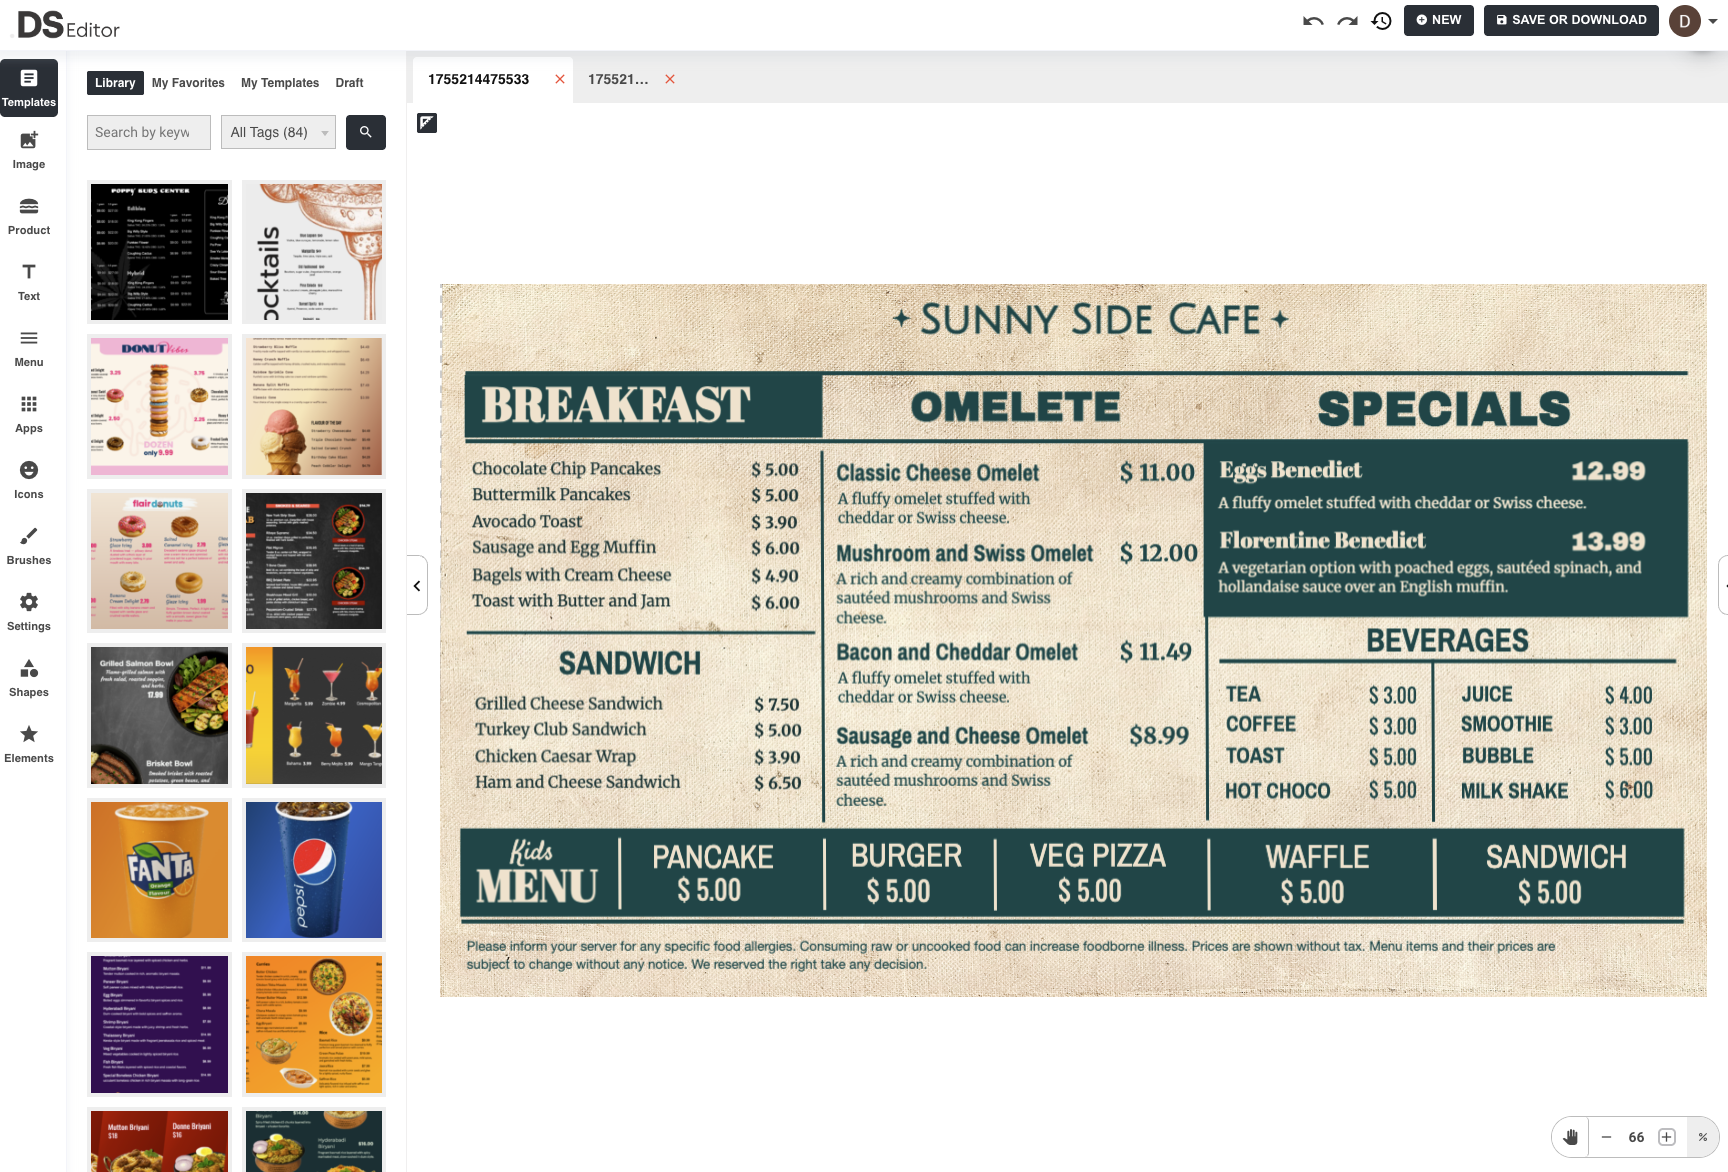The width and height of the screenshot is (1728, 1172).
Task: Close the second 175521... tab
Action: pos(670,79)
